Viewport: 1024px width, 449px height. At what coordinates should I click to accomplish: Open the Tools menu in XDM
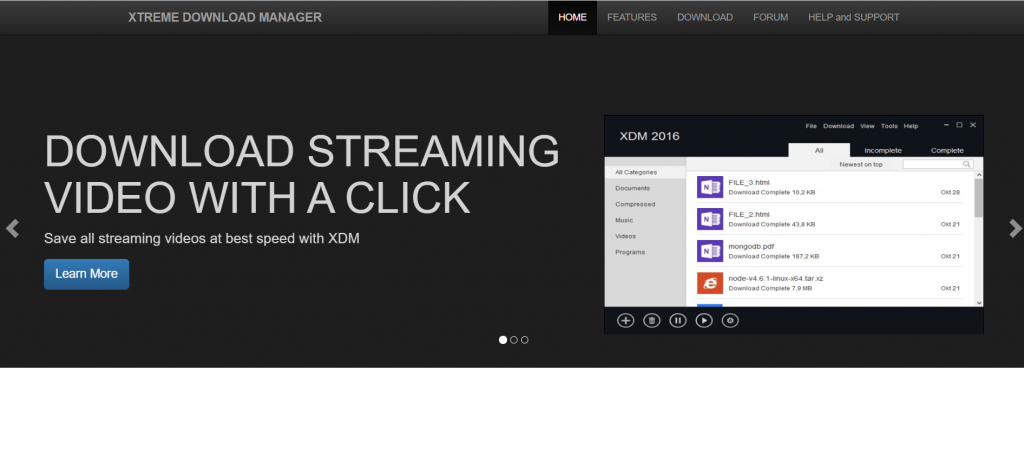[889, 126]
